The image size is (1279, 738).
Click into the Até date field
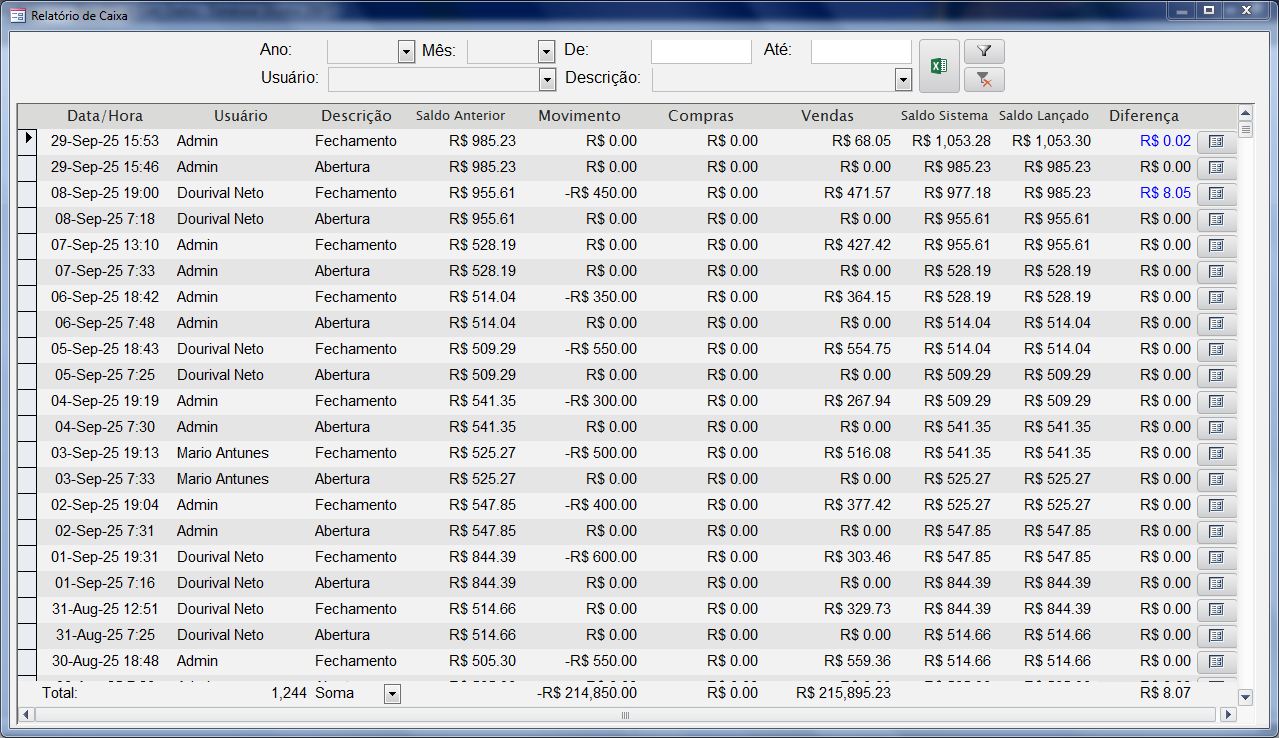coord(860,52)
